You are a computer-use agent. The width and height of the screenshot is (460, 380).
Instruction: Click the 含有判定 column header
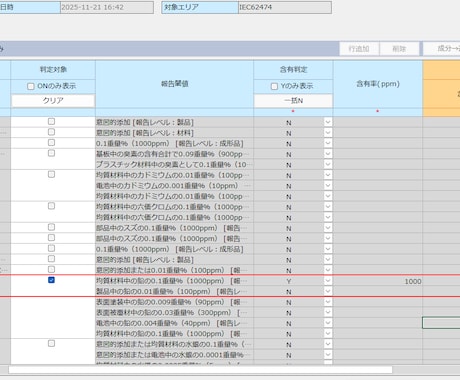(293, 69)
